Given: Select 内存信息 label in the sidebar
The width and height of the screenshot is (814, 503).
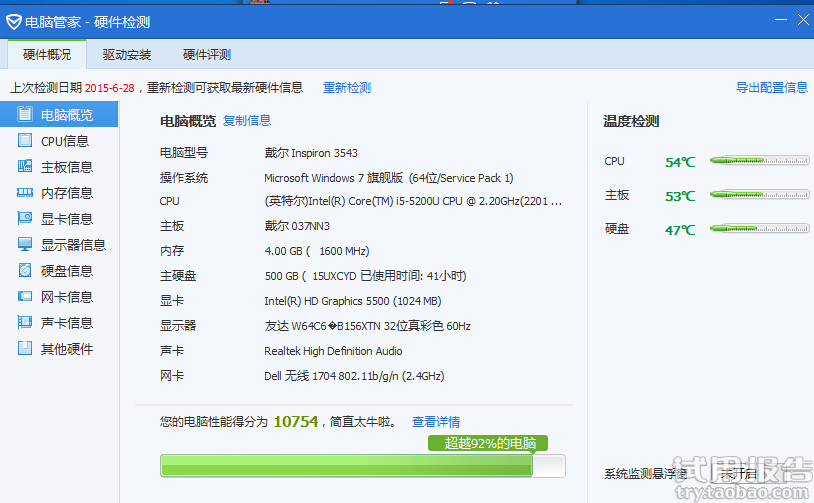Looking at the screenshot, I should (x=67, y=193).
